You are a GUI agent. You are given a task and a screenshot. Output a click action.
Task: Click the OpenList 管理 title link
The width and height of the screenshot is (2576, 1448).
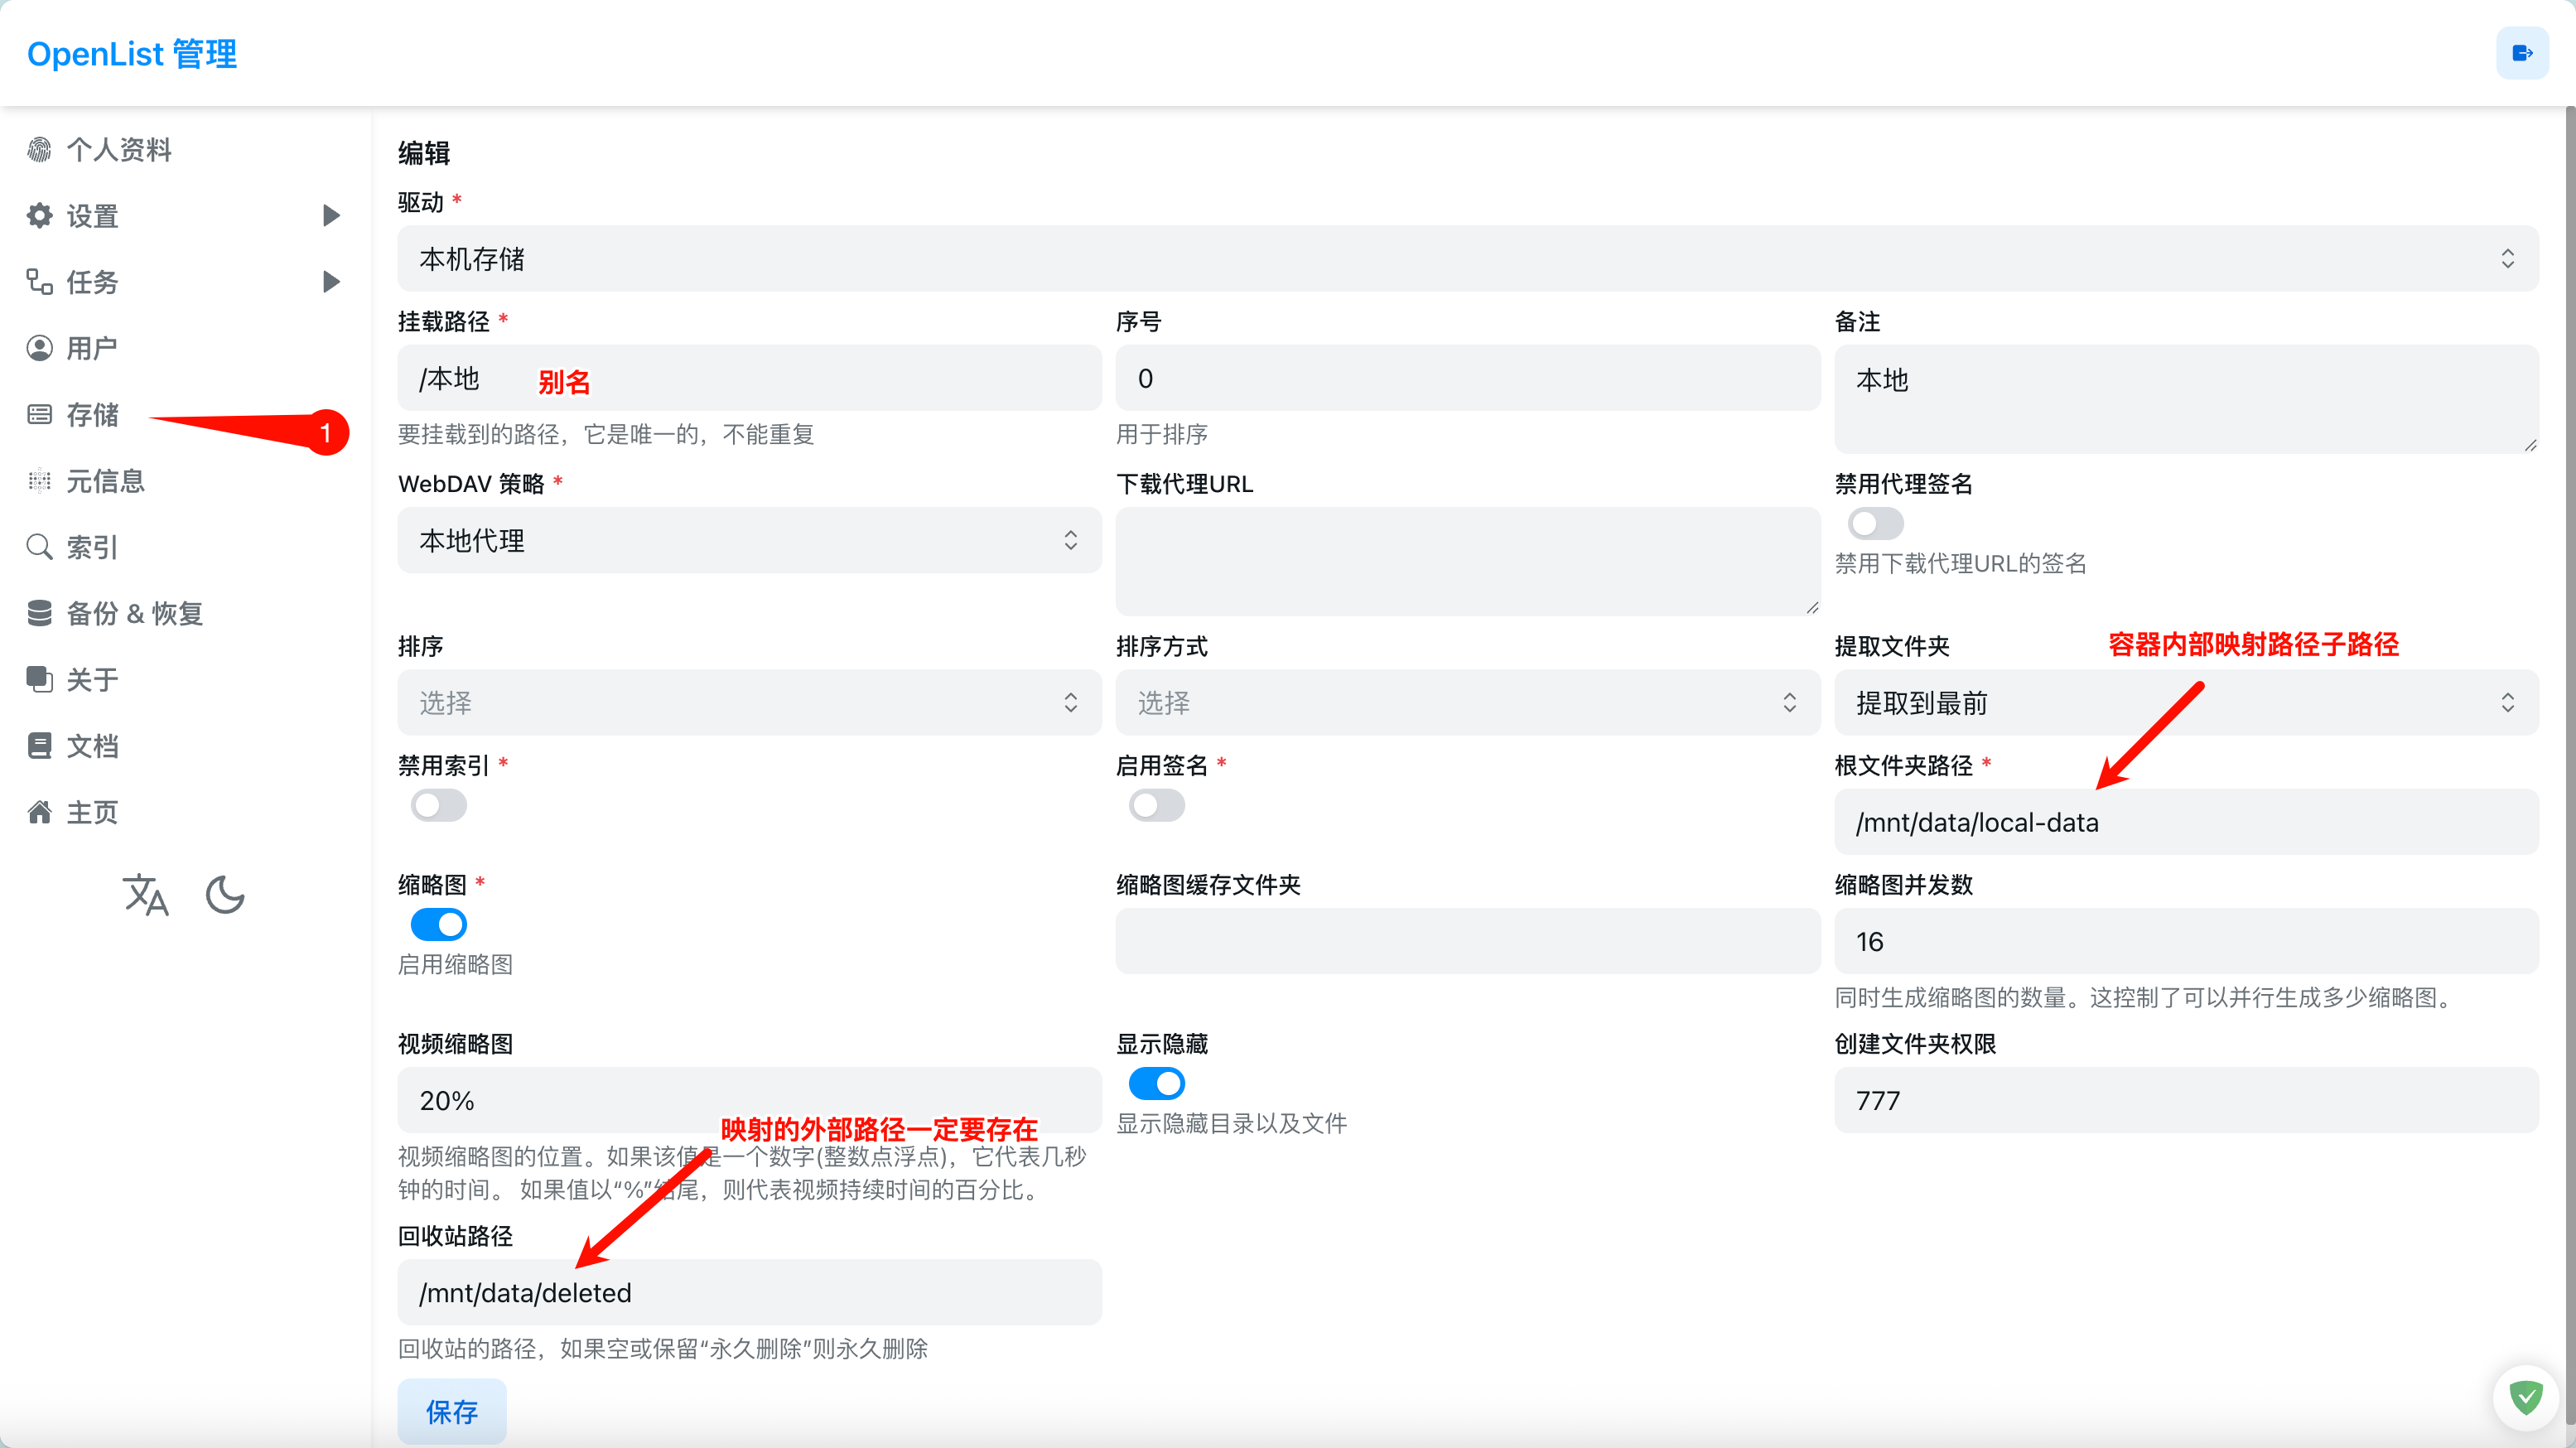[132, 54]
